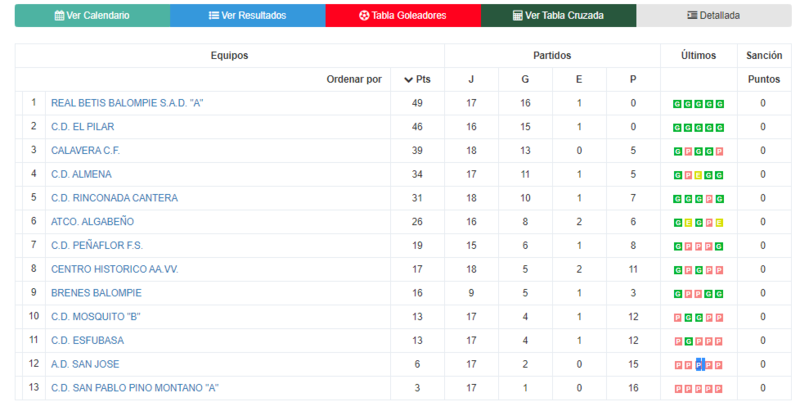Click the table icon in Ver Tabla Cruzada
Screen dimensions: 800x411
[517, 16]
